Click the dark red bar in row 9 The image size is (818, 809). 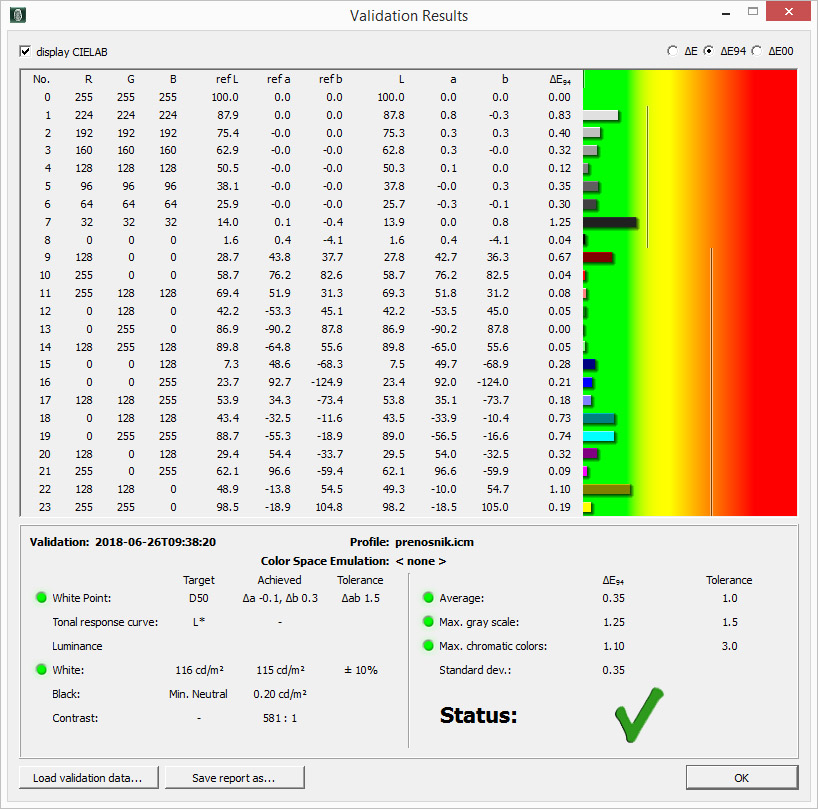(597, 257)
